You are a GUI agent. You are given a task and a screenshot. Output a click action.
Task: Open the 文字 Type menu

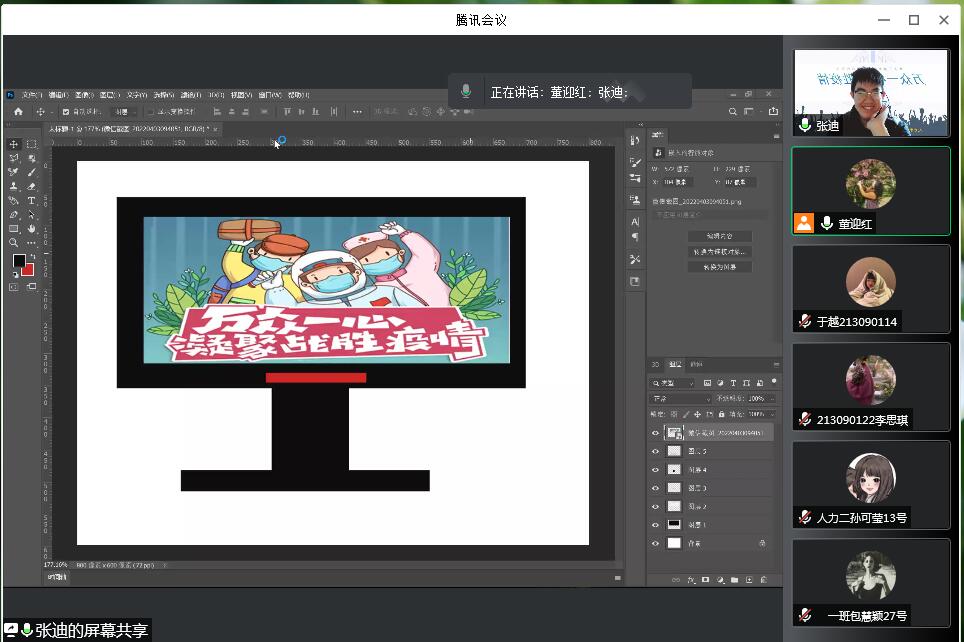point(137,95)
